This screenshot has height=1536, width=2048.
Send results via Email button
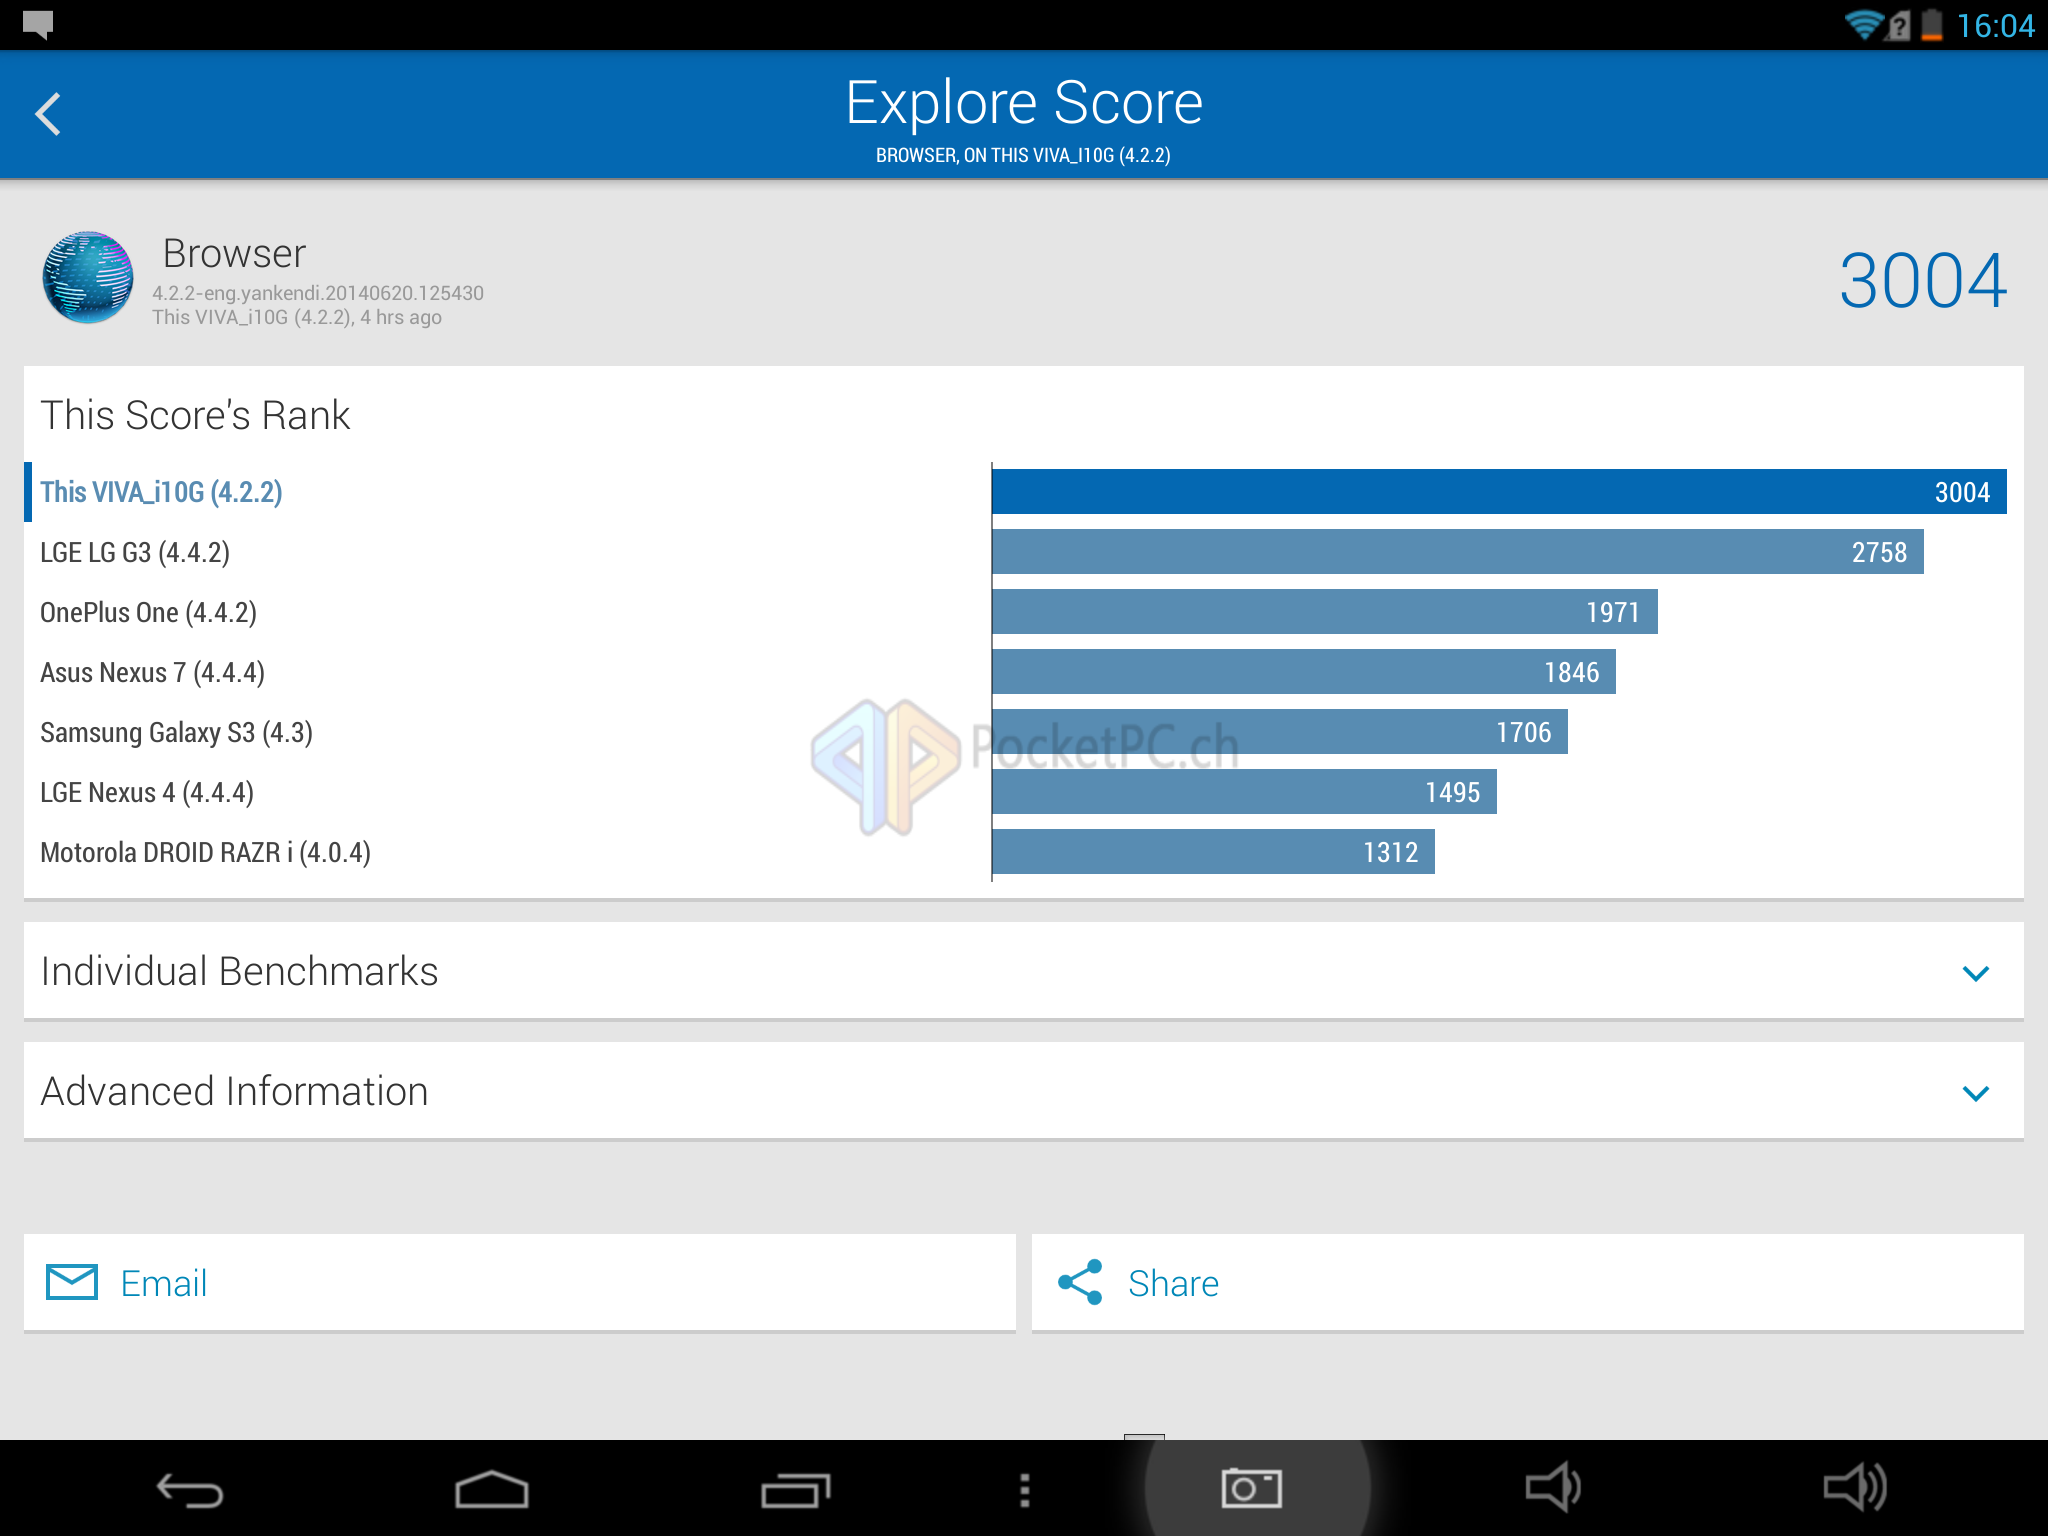[520, 1283]
